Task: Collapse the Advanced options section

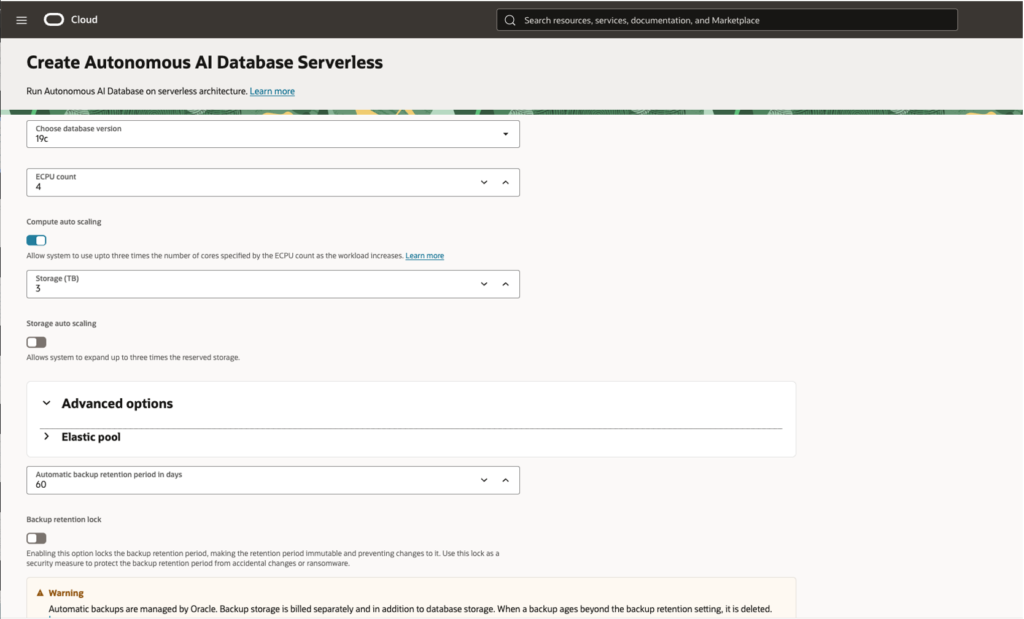Action: (46, 403)
